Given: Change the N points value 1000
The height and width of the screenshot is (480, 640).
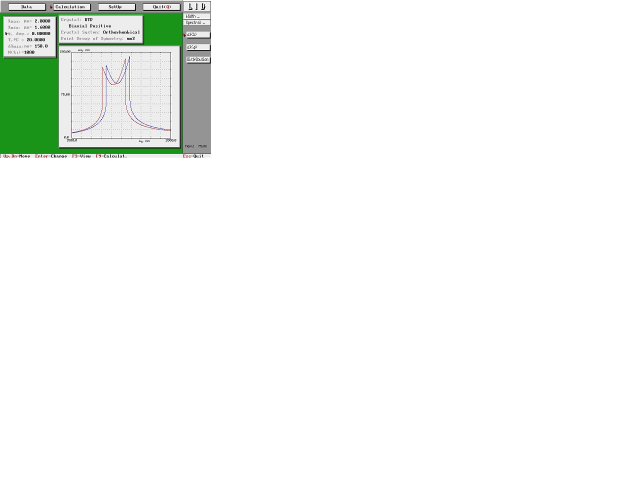Looking at the screenshot, I should click(x=29, y=52).
